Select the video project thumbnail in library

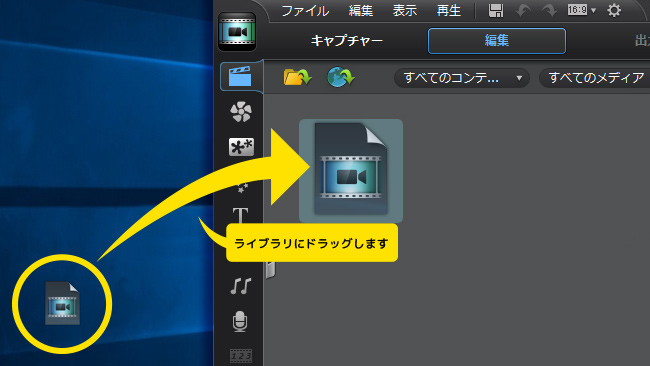coord(351,171)
